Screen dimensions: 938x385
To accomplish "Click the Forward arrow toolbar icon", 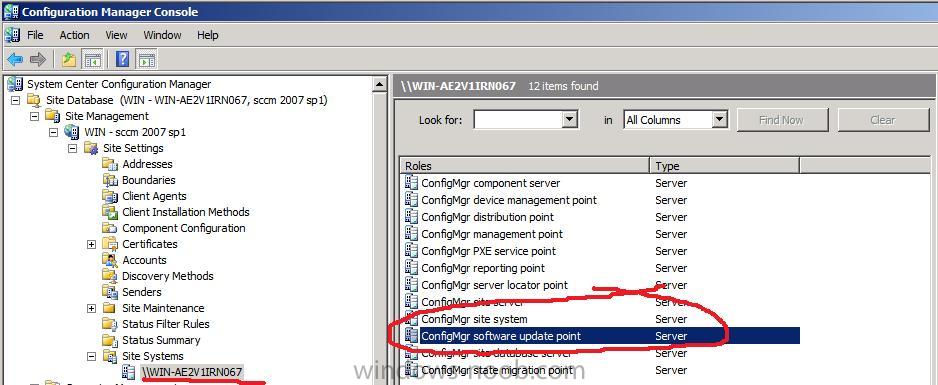I will click(38, 59).
